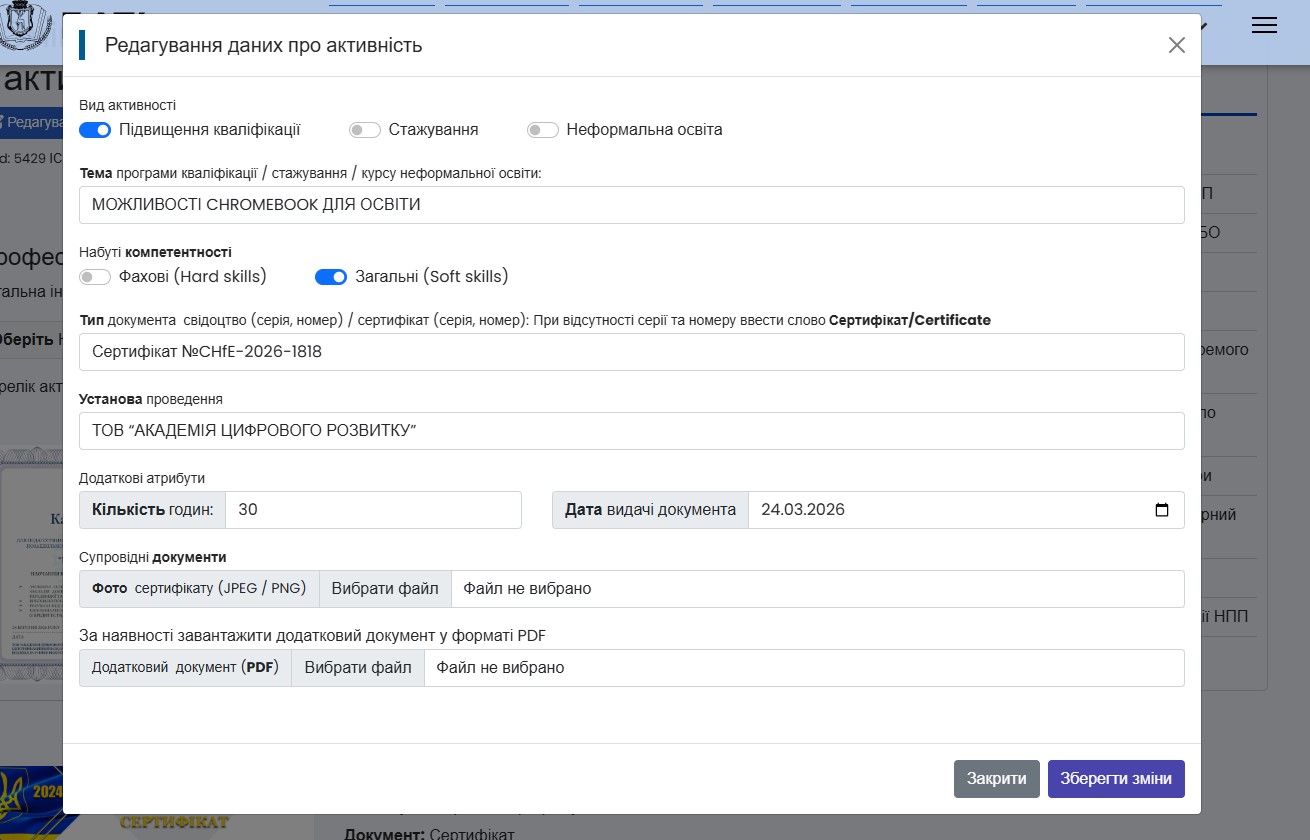Edit the certificate number field
The image size is (1310, 840).
coord(632,352)
